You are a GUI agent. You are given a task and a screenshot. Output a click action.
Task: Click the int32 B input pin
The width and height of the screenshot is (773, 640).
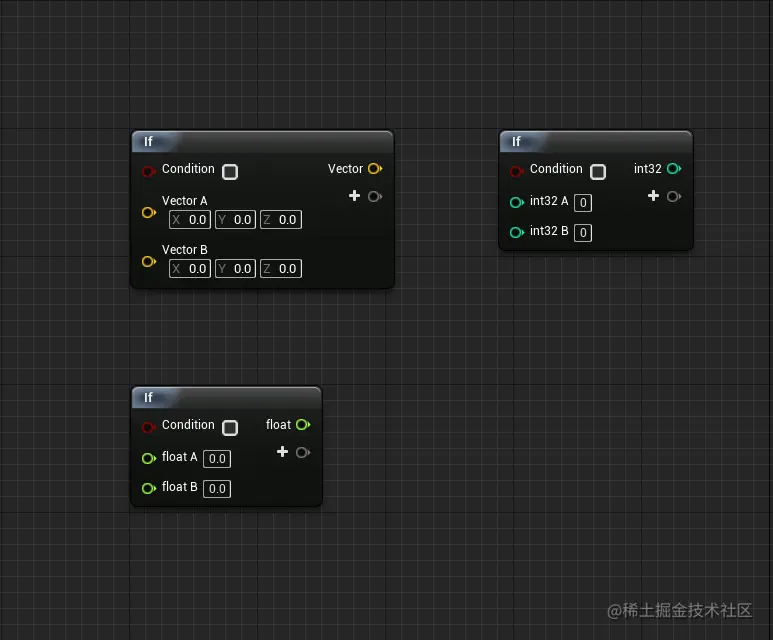(x=517, y=232)
